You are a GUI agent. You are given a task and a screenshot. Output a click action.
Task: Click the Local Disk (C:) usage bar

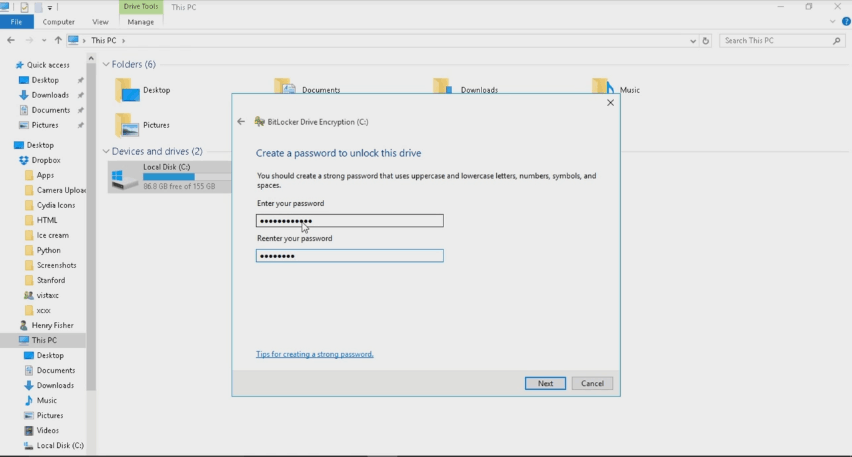187,177
